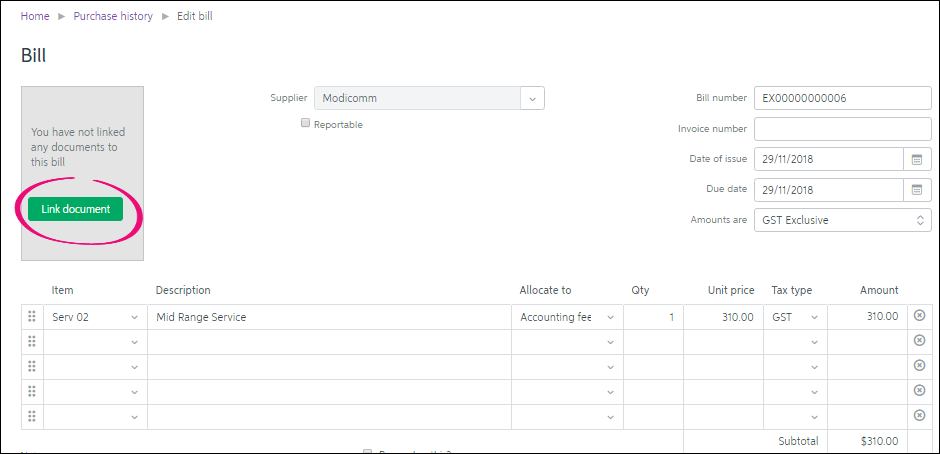Image resolution: width=940 pixels, height=454 pixels.
Task: Expand the Modicomm supplier dropdown
Action: [x=532, y=98]
